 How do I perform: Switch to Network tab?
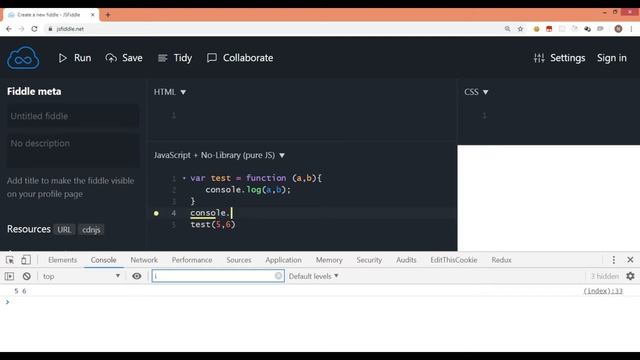coord(144,260)
